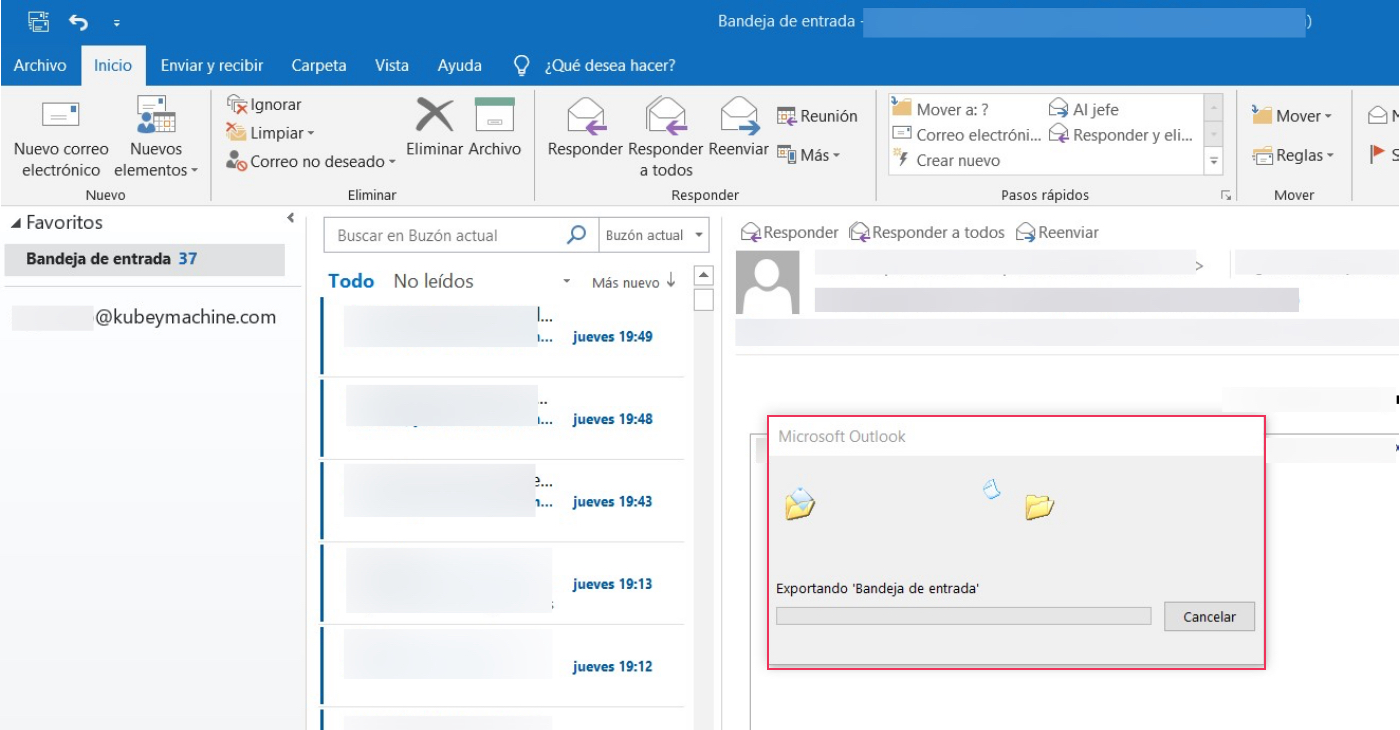Click the Reunión reply button
Screen dimensions: 1400x730
coord(817,116)
